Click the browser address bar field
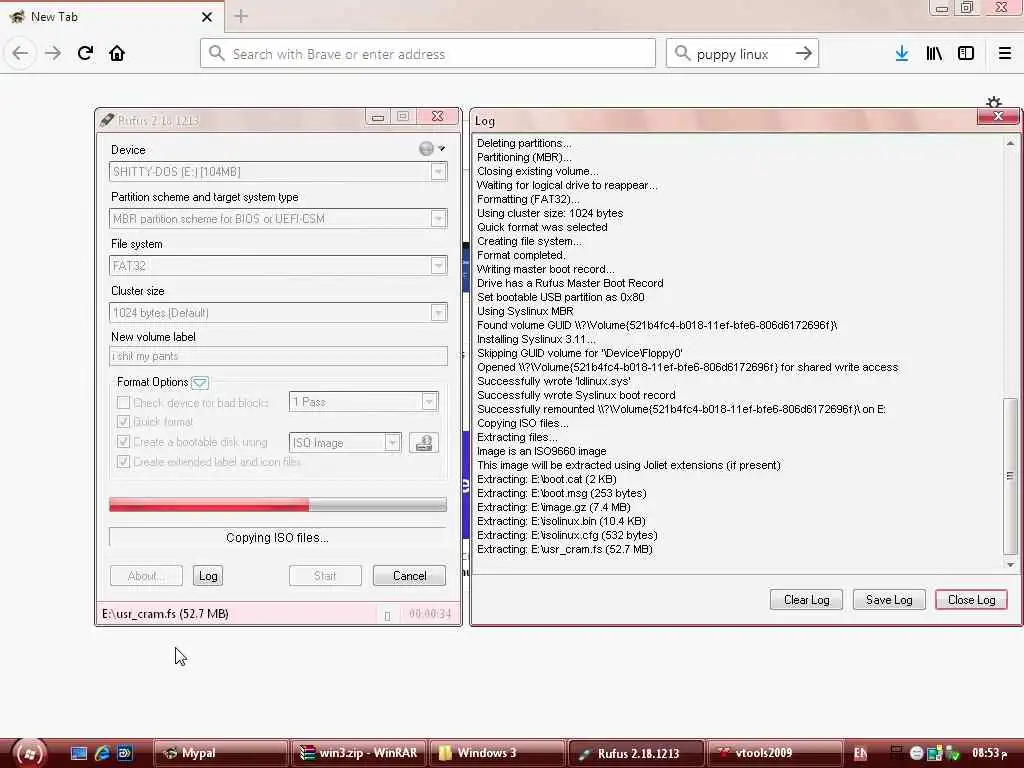Viewport: 1024px width, 768px height. click(x=428, y=54)
